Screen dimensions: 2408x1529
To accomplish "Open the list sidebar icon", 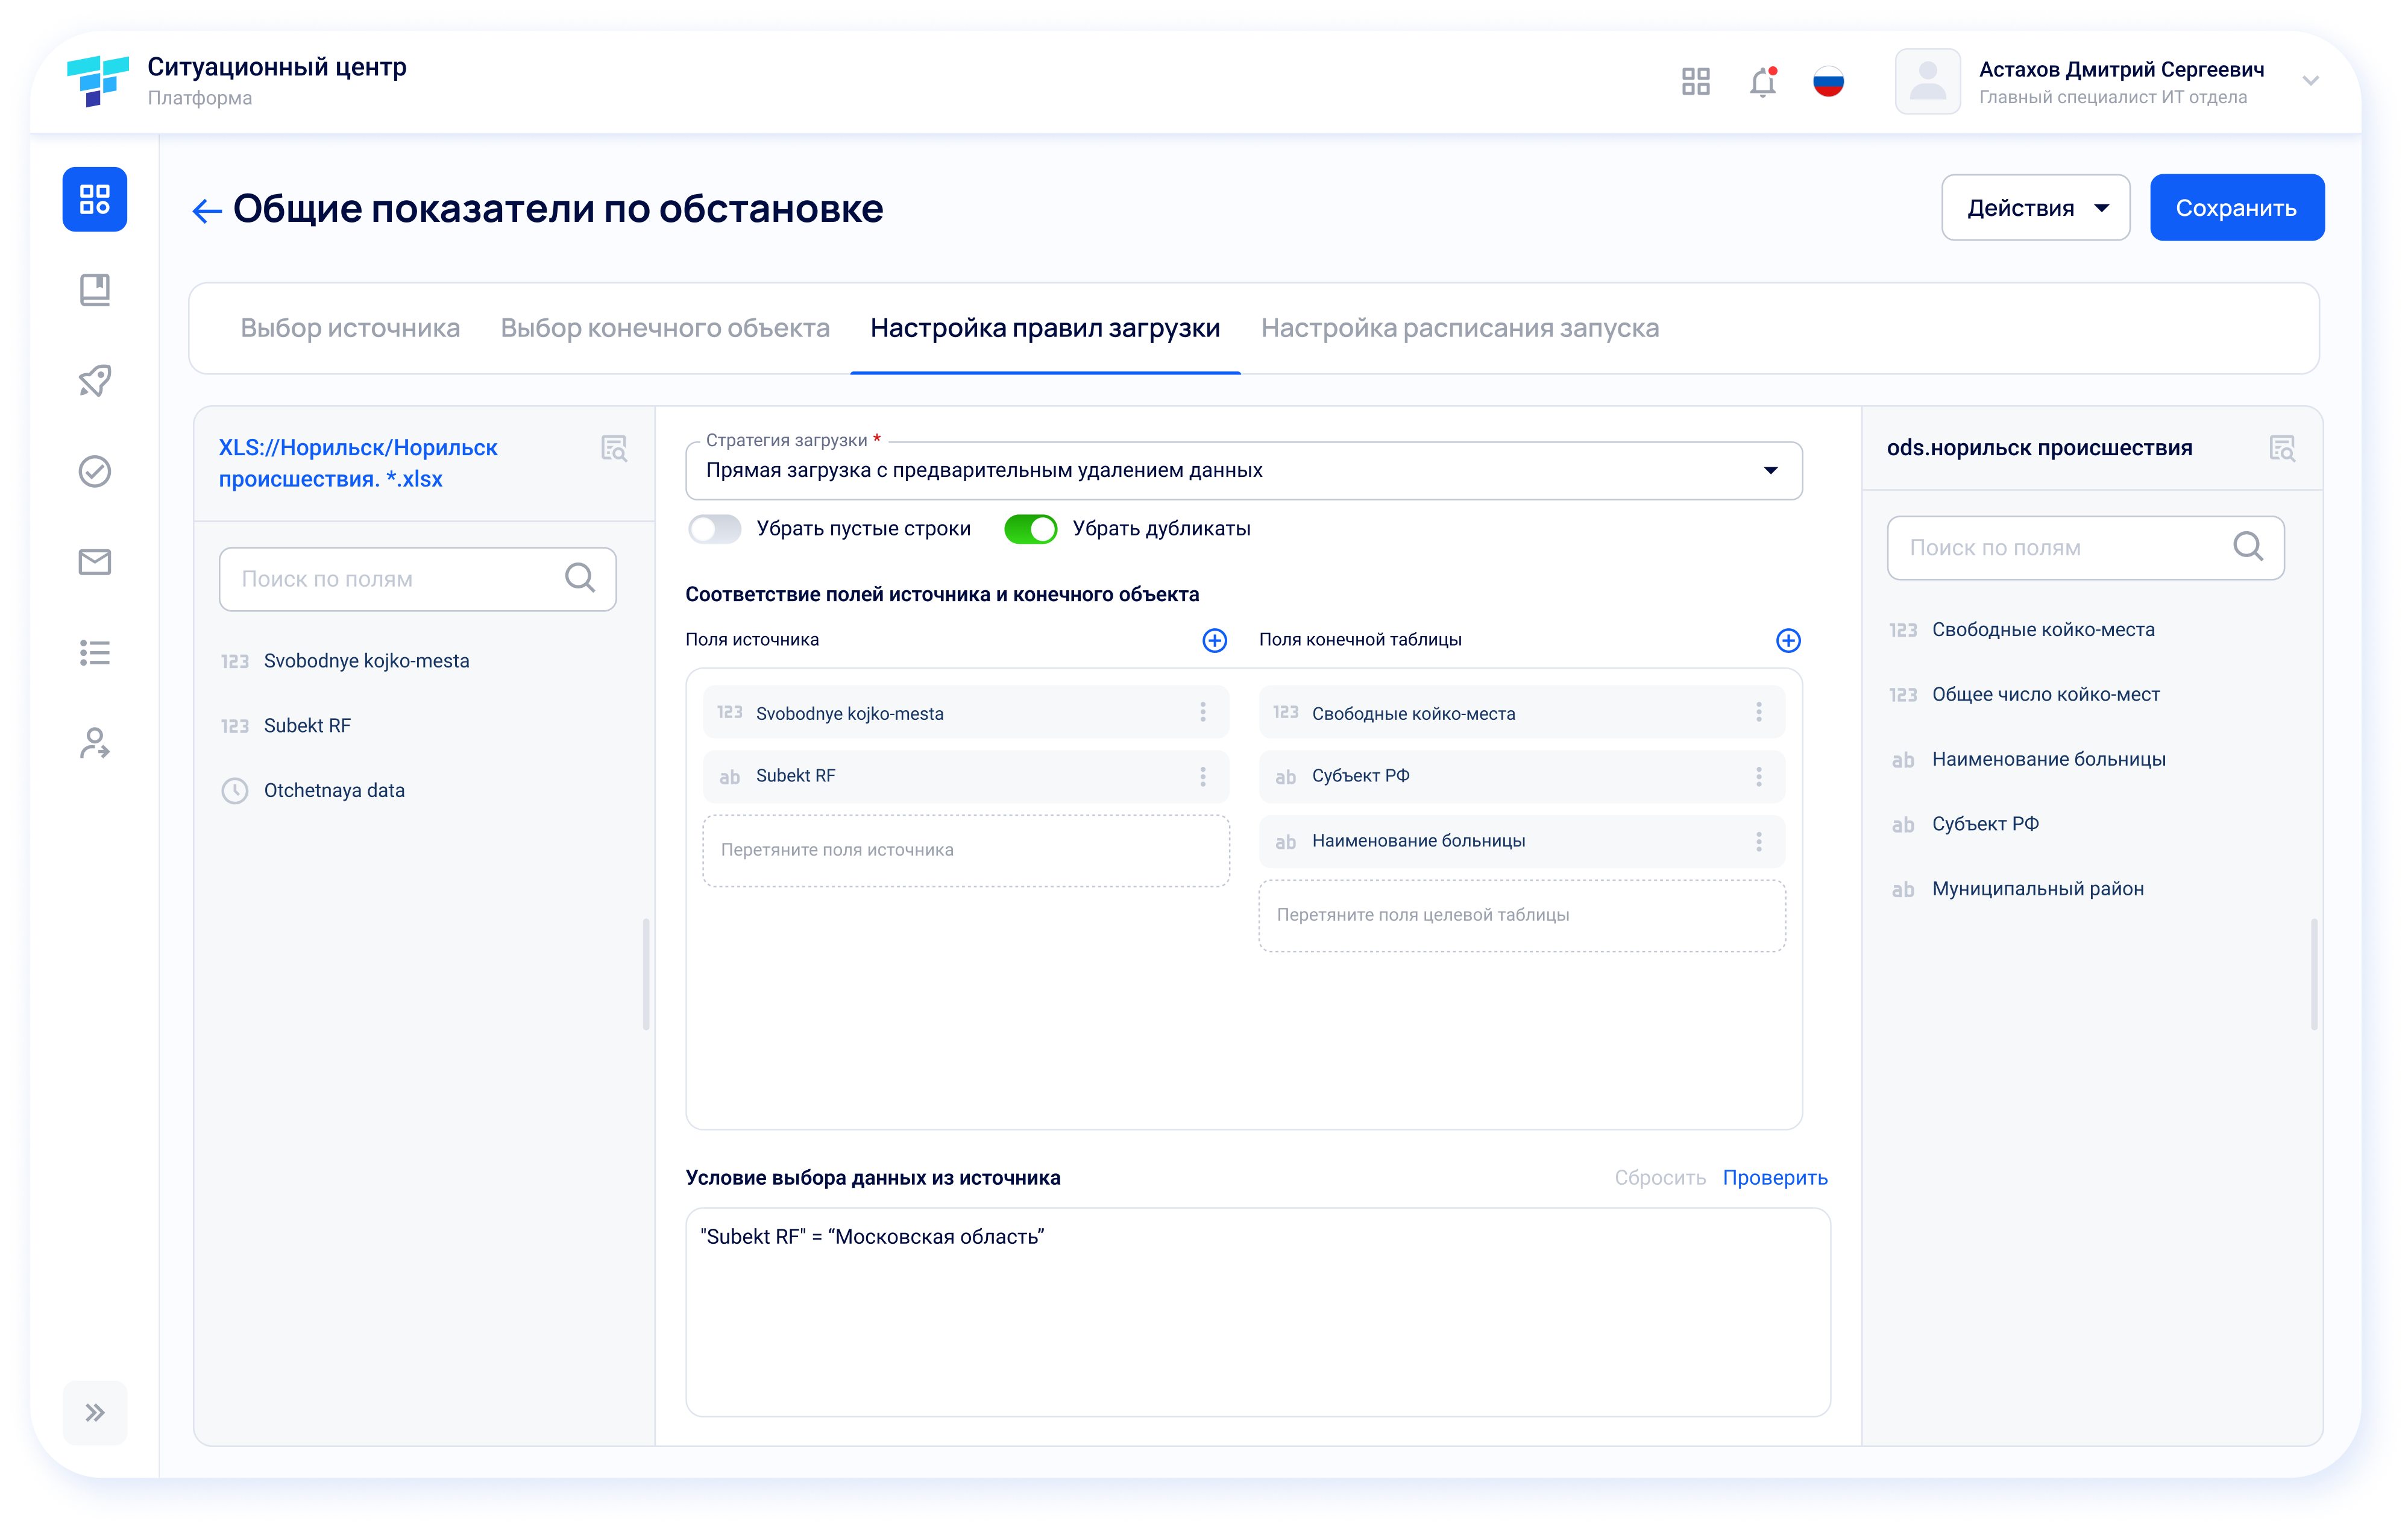I will click(x=95, y=653).
